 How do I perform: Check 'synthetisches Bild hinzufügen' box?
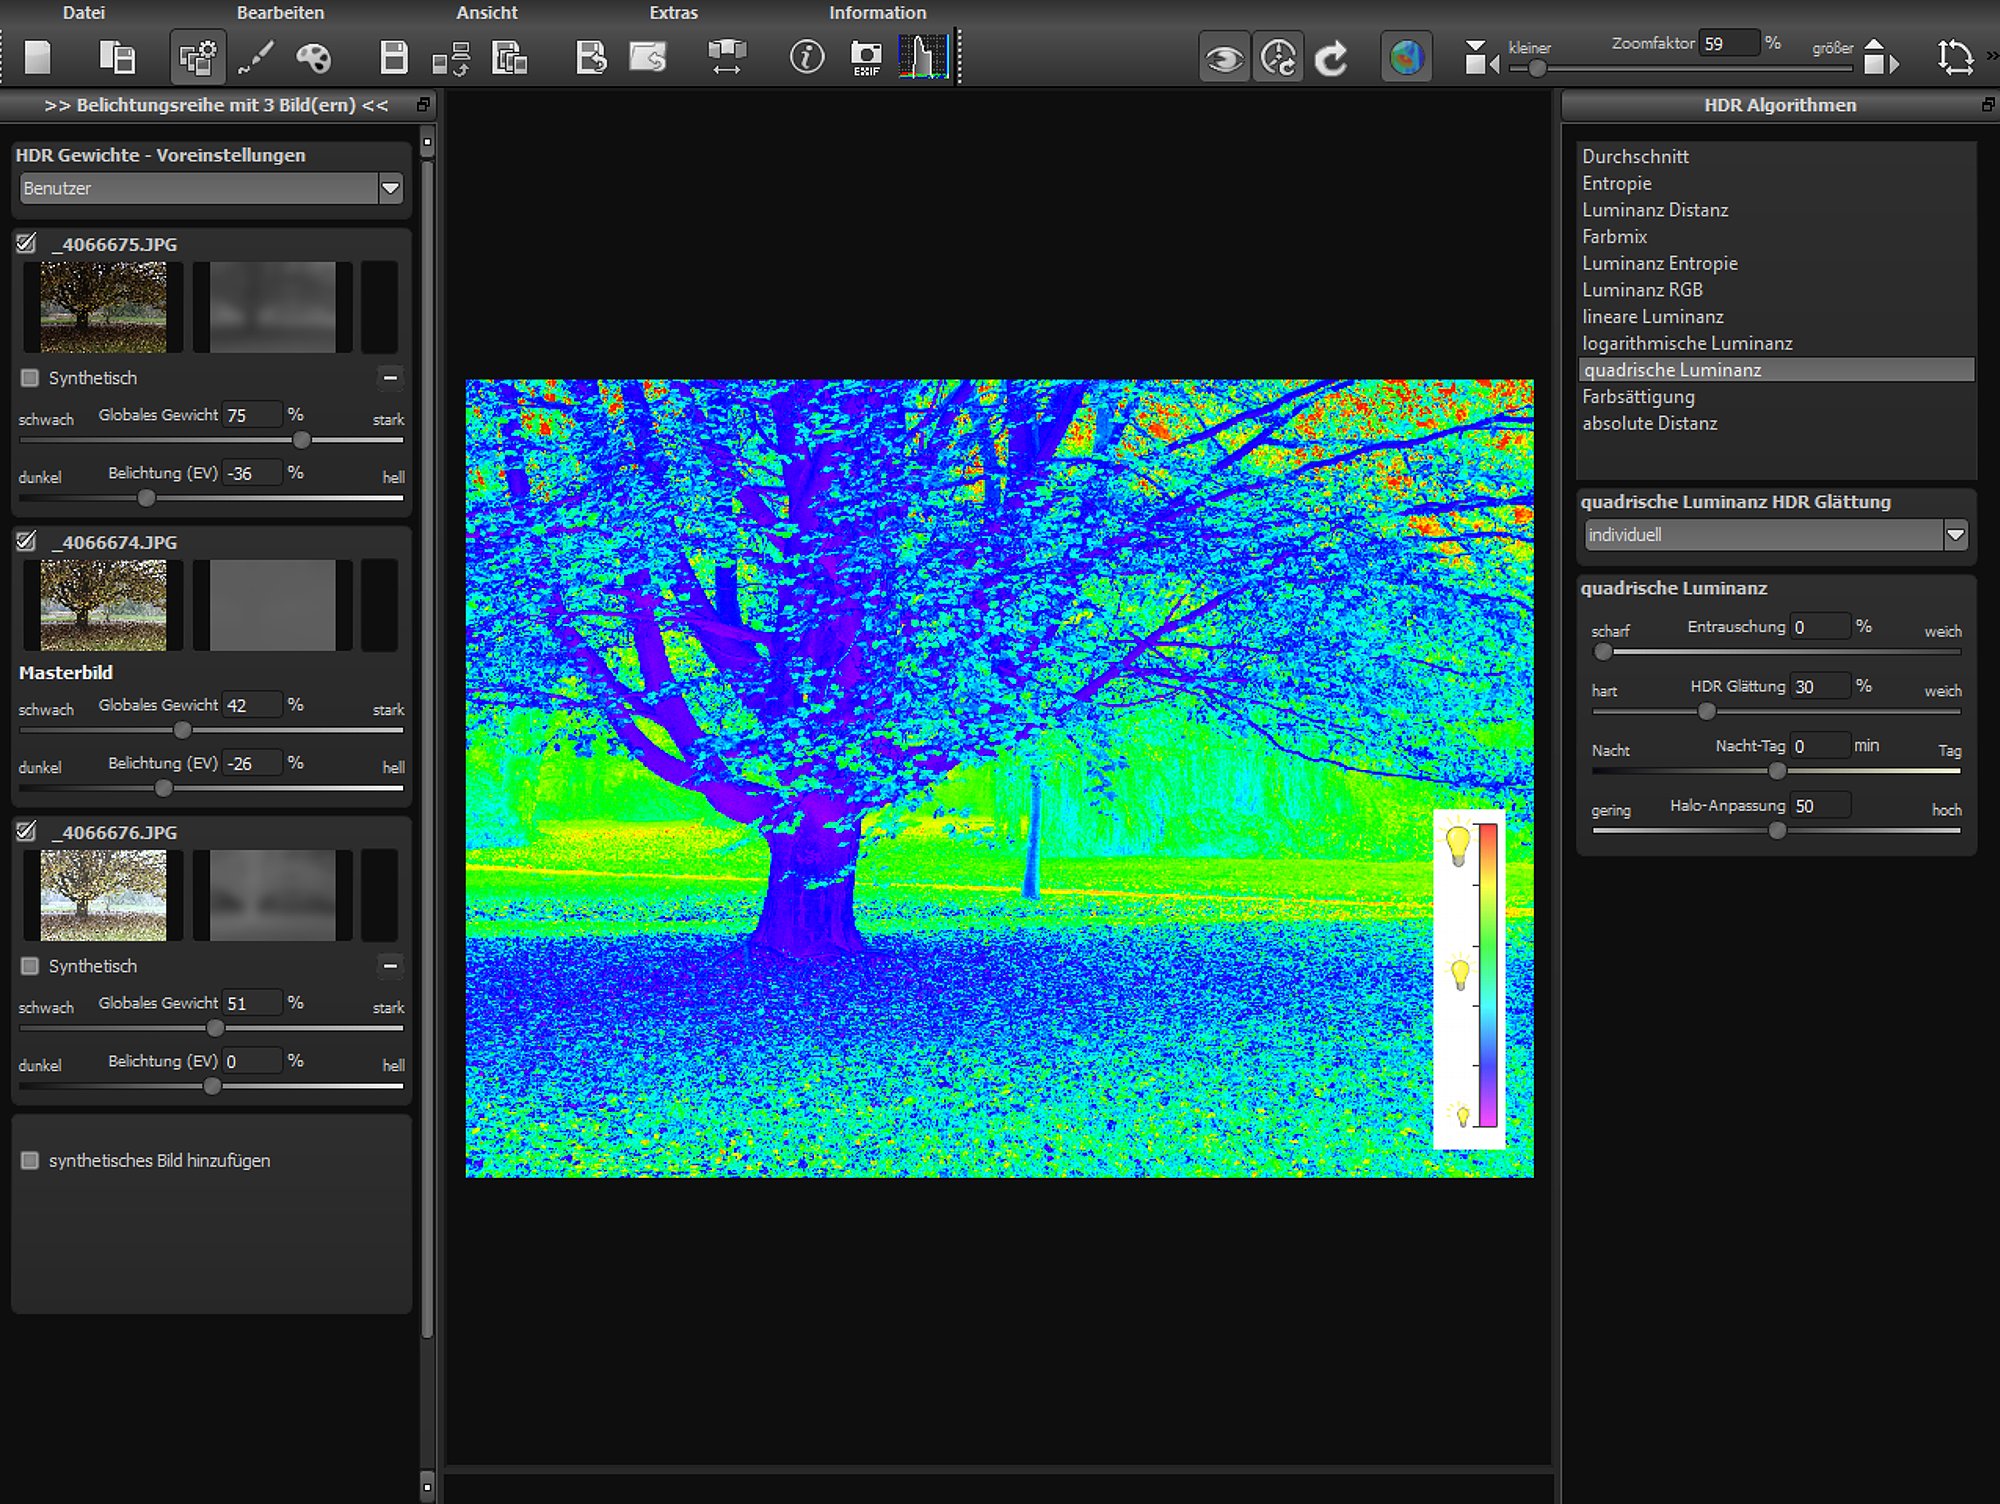[30, 1160]
